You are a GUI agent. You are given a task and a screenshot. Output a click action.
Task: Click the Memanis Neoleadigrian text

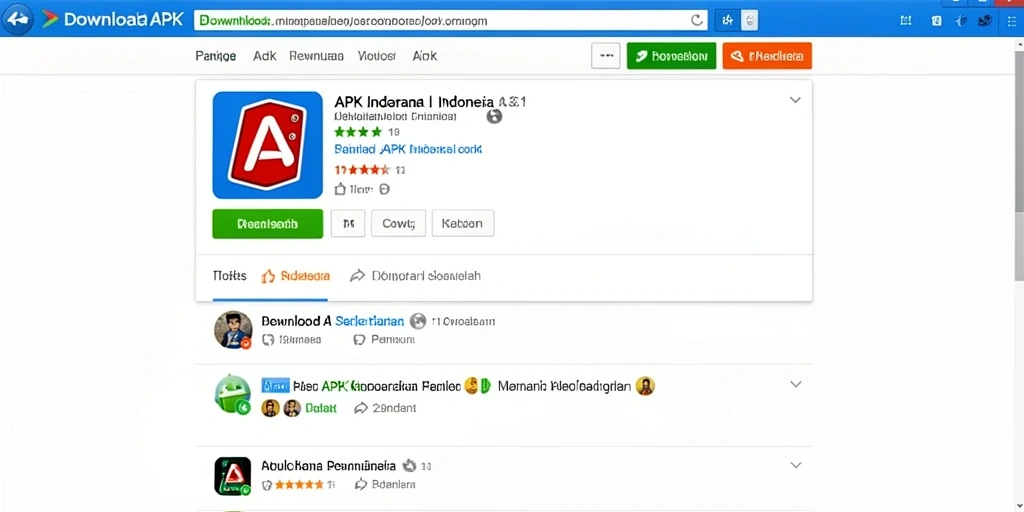point(564,386)
